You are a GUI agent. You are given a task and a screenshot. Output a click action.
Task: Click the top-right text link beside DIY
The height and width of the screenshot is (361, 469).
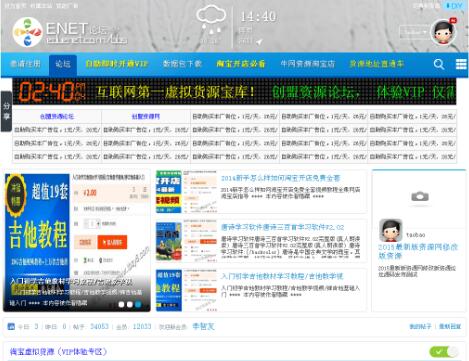(426, 6)
